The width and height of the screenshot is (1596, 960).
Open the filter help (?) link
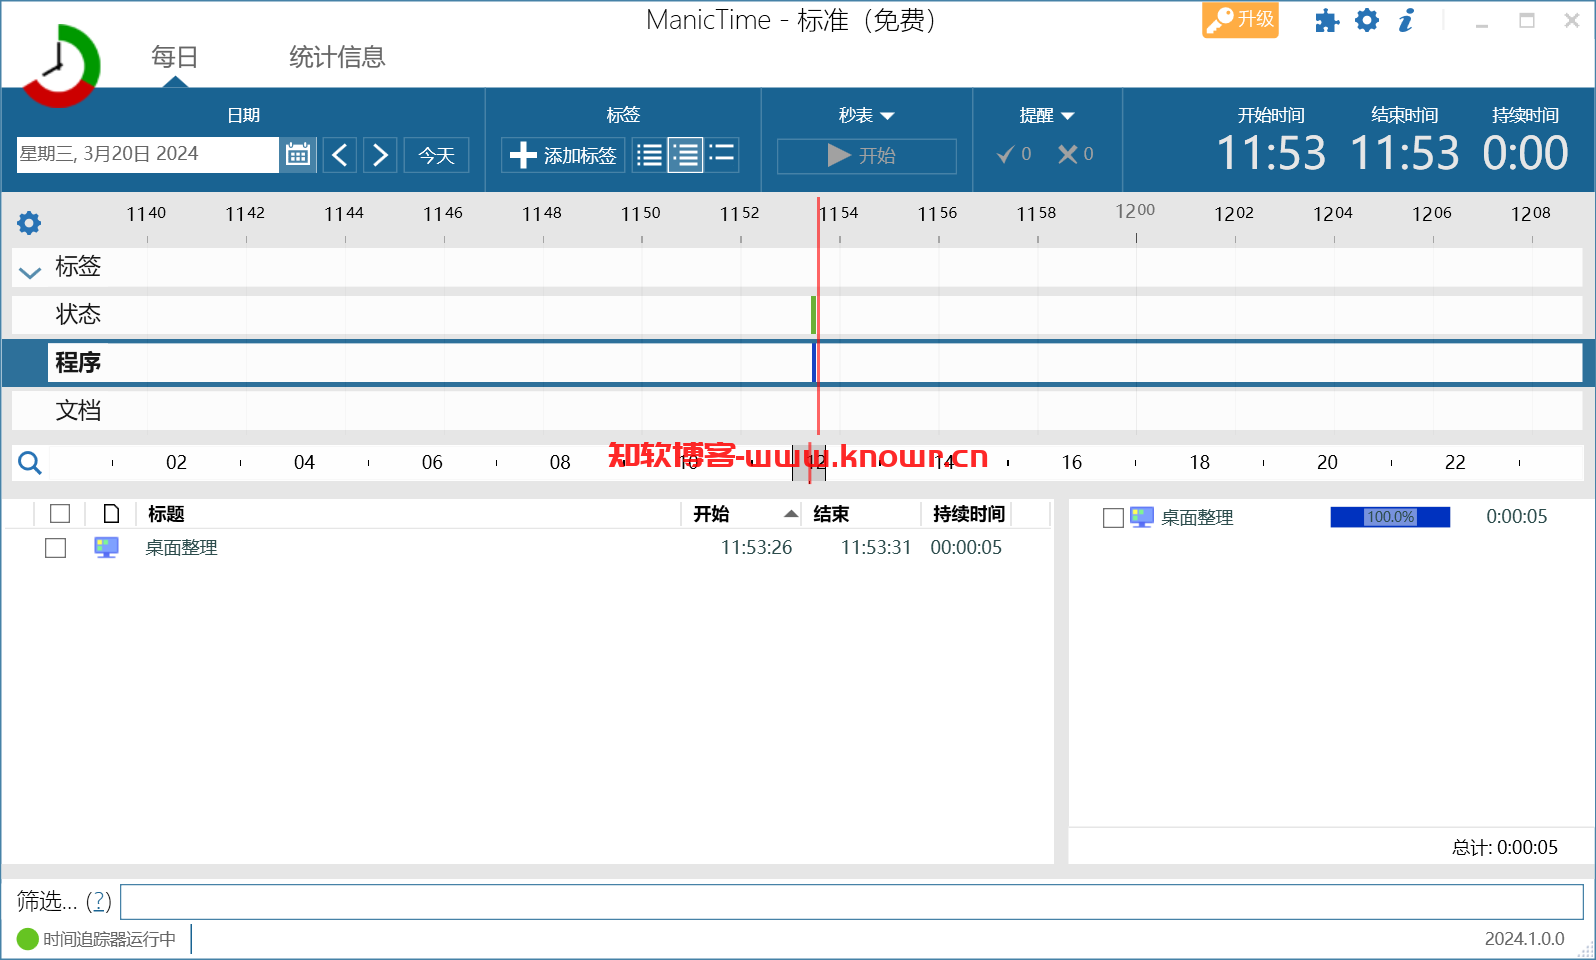coord(99,901)
